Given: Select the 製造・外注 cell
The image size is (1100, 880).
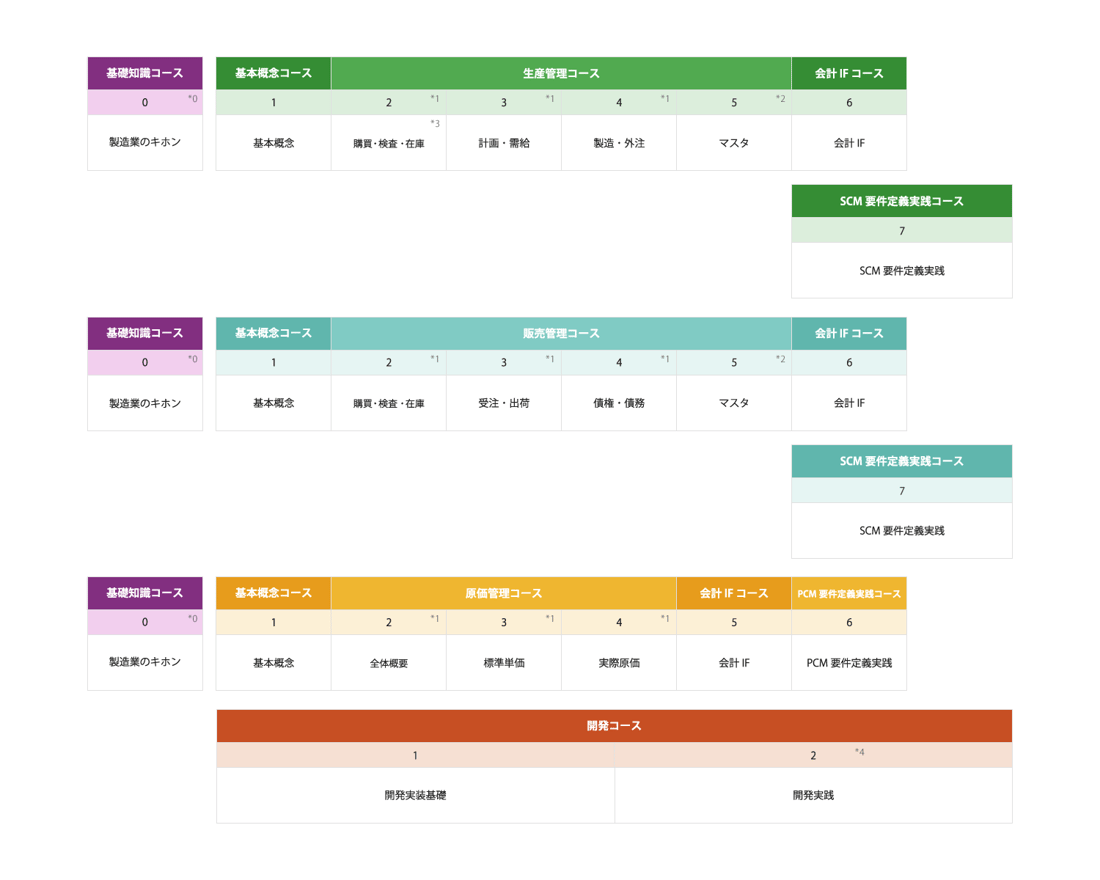Looking at the screenshot, I should [x=618, y=143].
